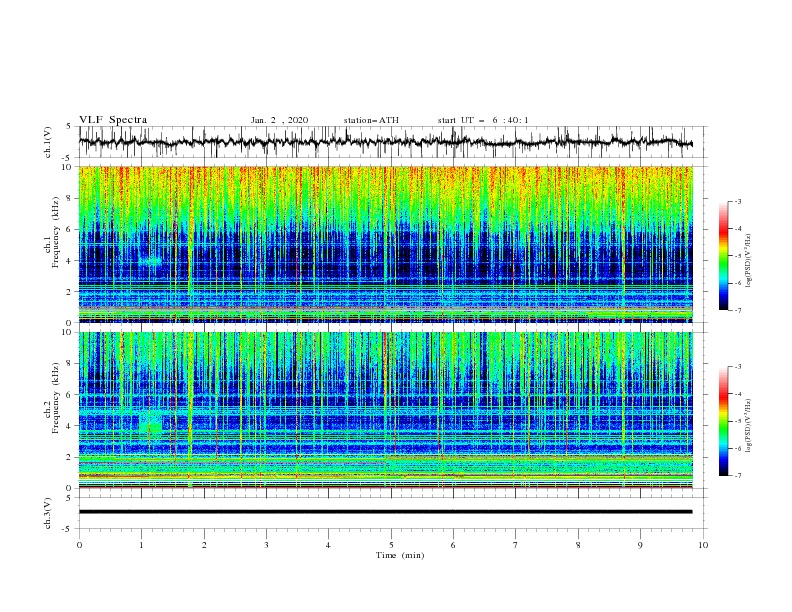Click time axis tick label "2"
The image size is (792, 612).
pos(204,545)
